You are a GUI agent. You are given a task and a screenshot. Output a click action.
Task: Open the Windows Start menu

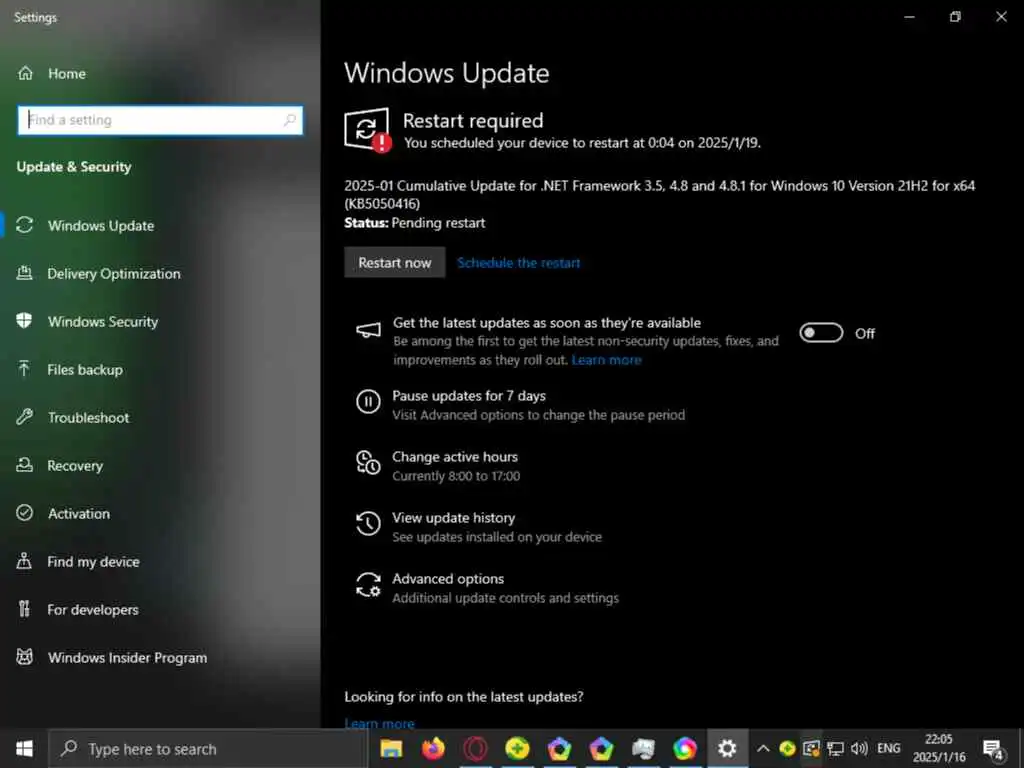click(x=24, y=748)
